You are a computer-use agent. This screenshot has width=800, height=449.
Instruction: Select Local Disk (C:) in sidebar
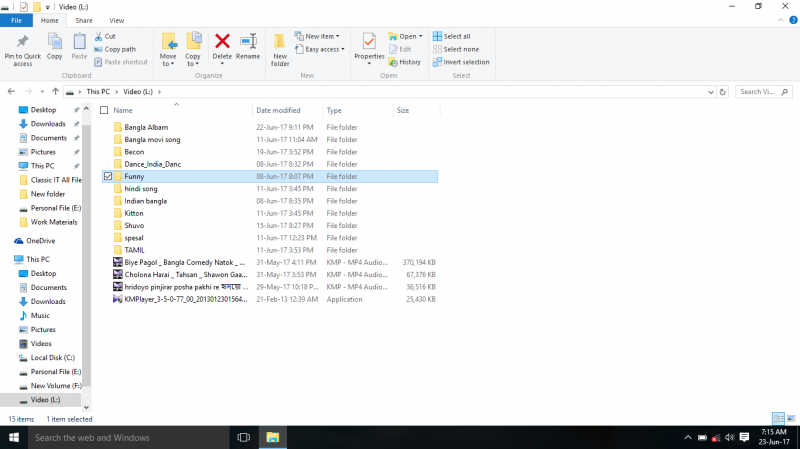(53, 358)
